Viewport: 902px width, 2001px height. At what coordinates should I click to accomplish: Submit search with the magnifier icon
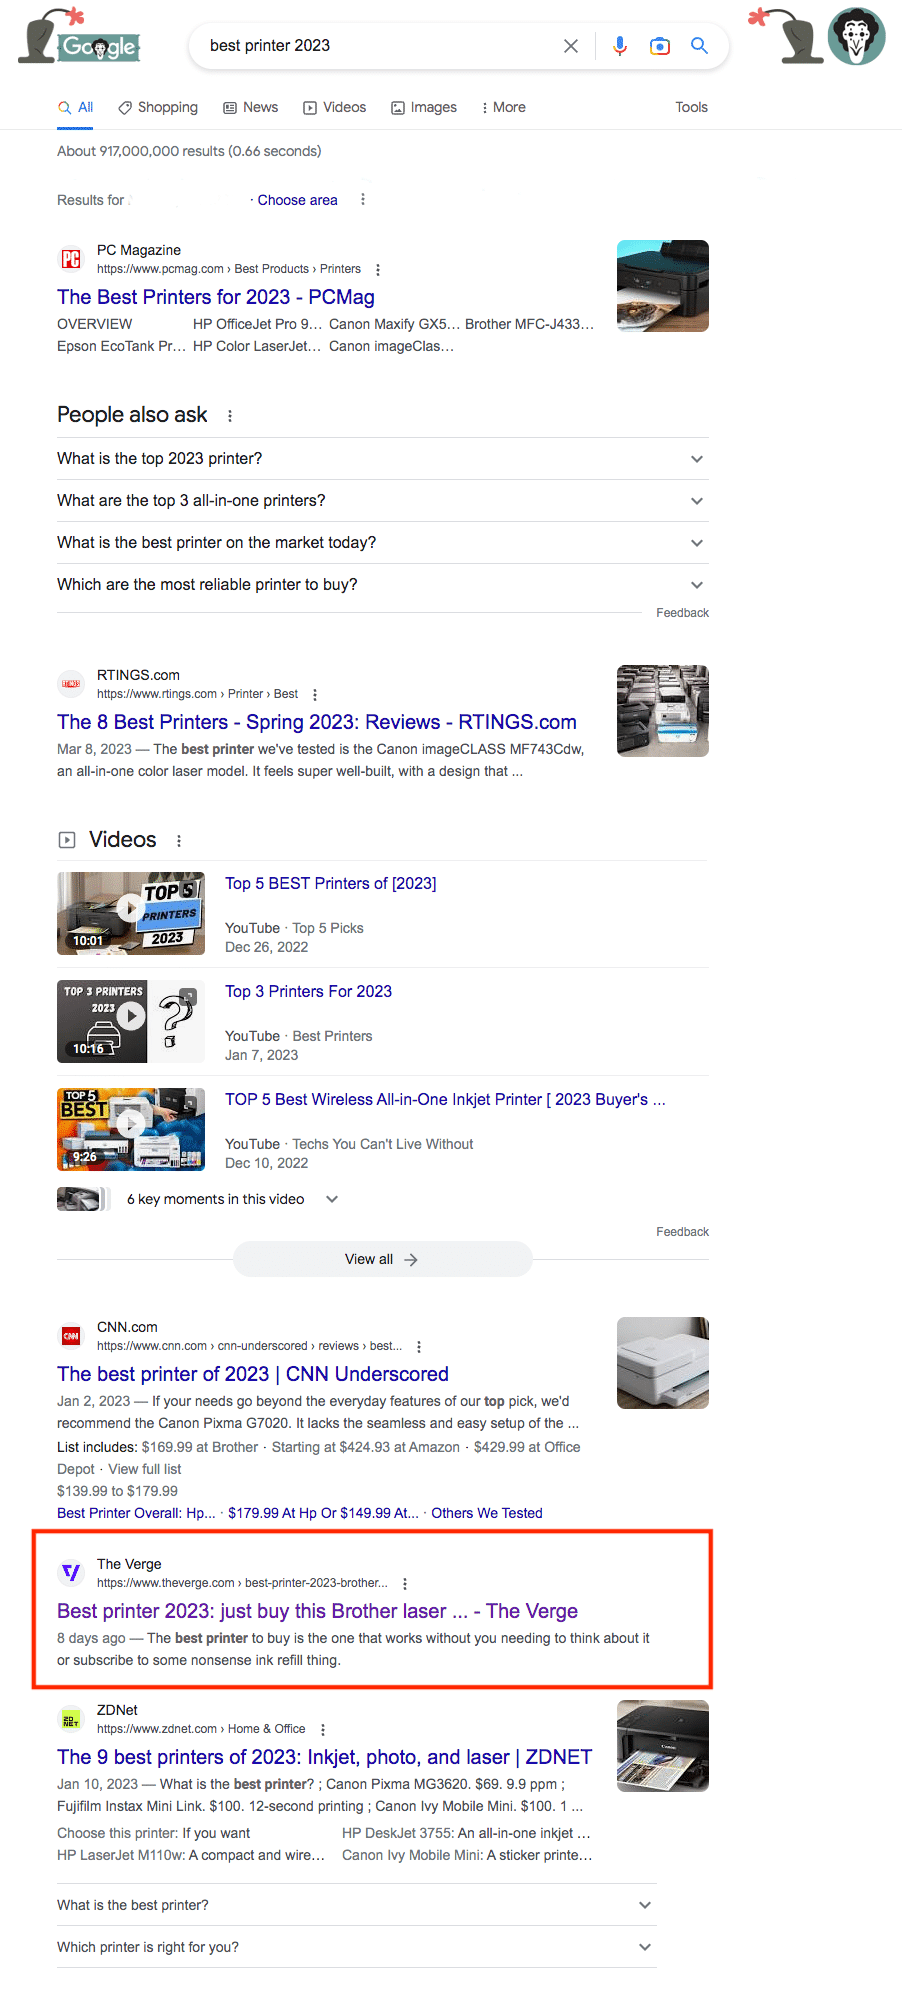pyautogui.click(x=700, y=46)
